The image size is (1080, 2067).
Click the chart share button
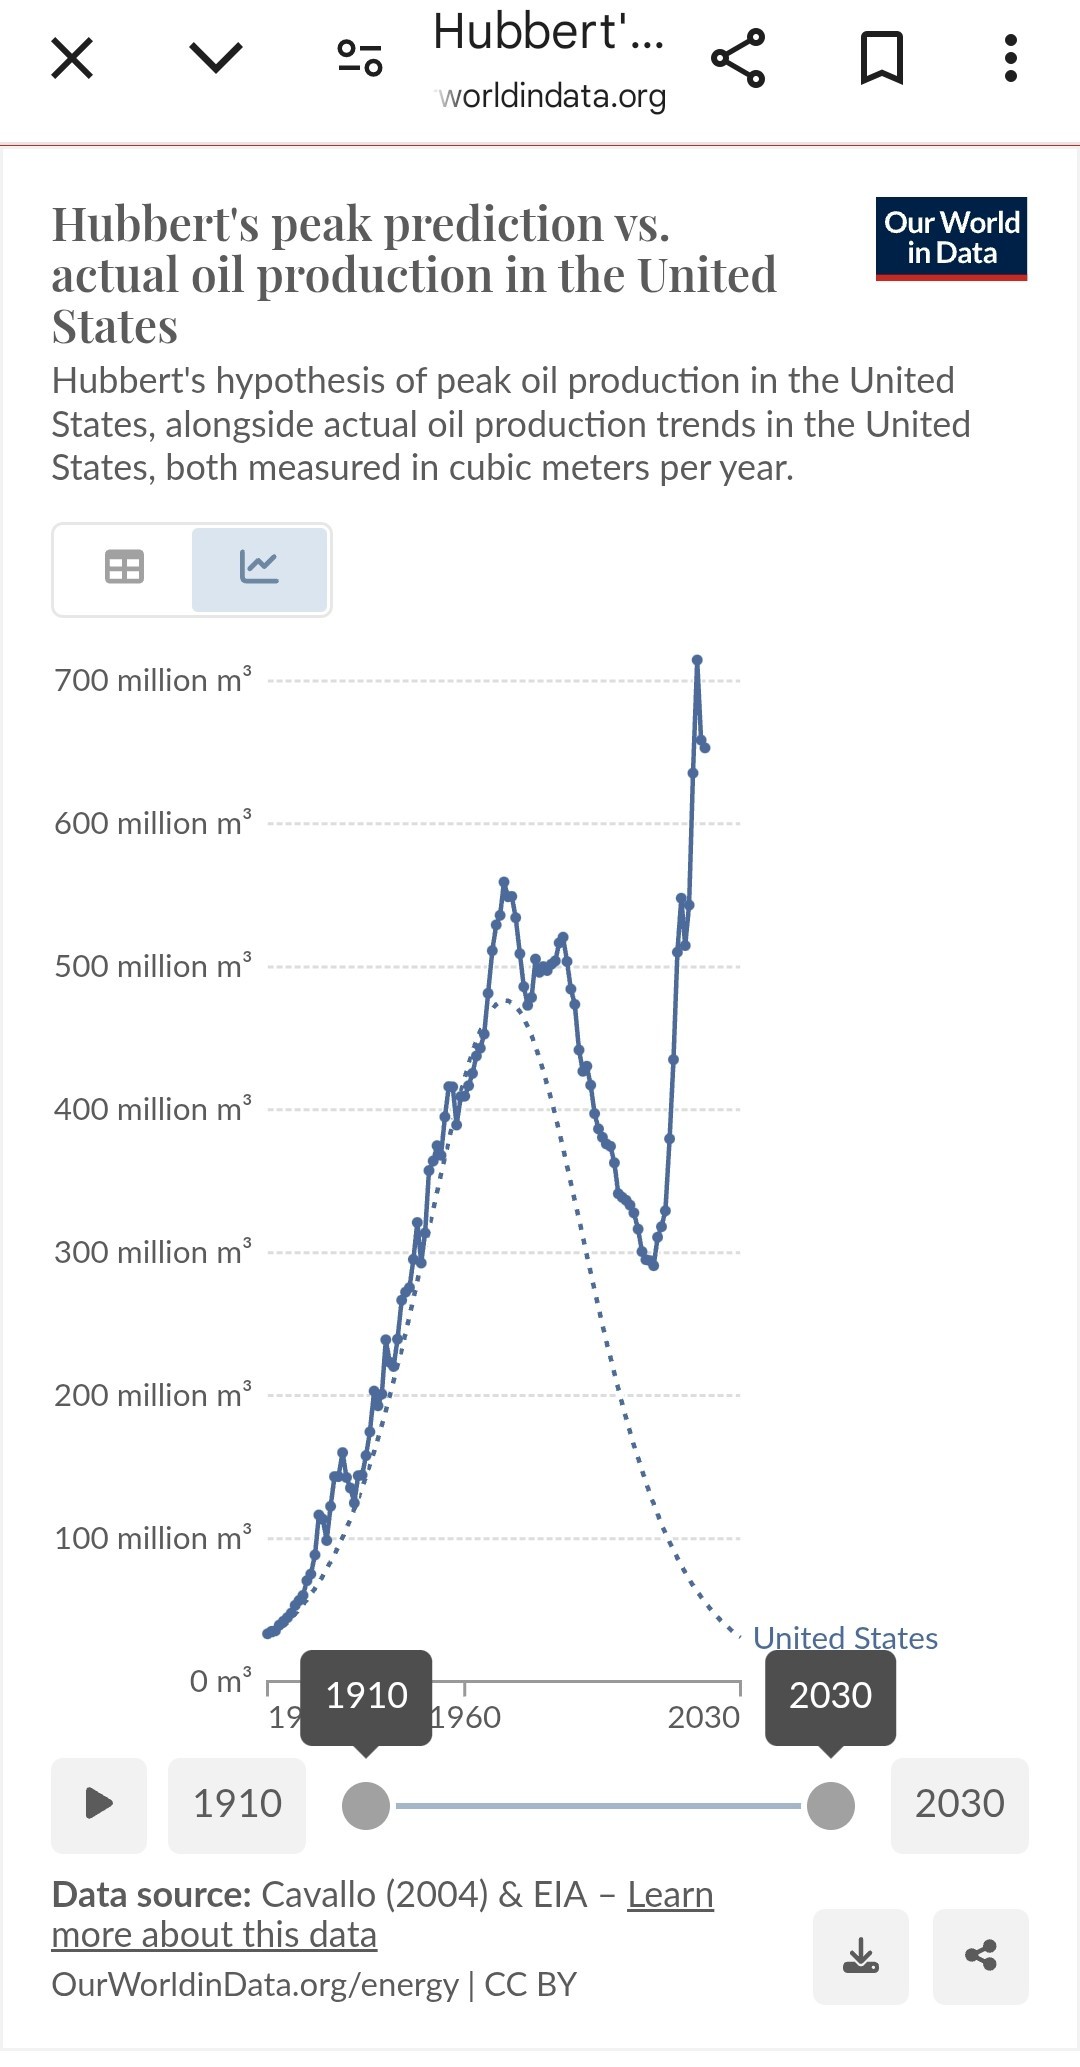pos(980,1956)
